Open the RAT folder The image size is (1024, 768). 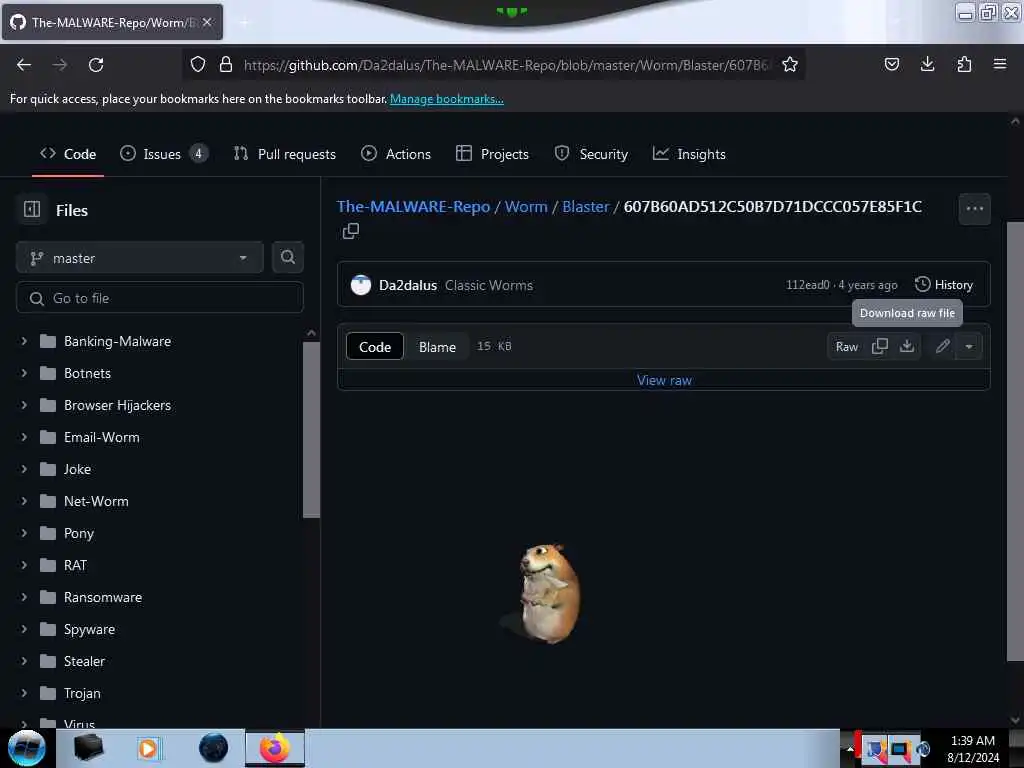click(75, 565)
